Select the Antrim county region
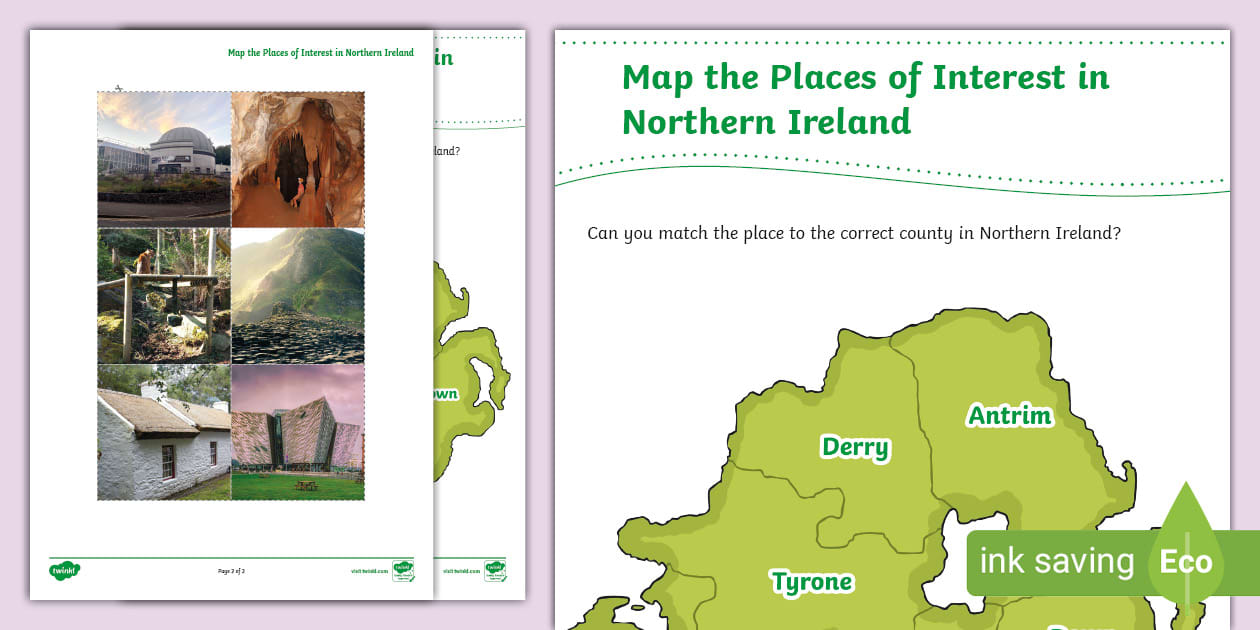1260x630 pixels. pos(1010,415)
